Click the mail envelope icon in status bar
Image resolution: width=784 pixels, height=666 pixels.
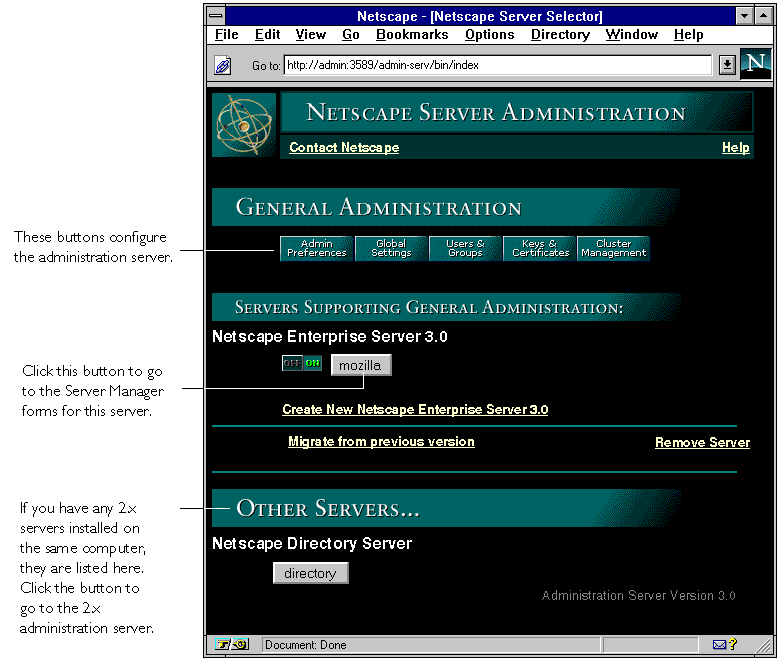pyautogui.click(x=720, y=644)
